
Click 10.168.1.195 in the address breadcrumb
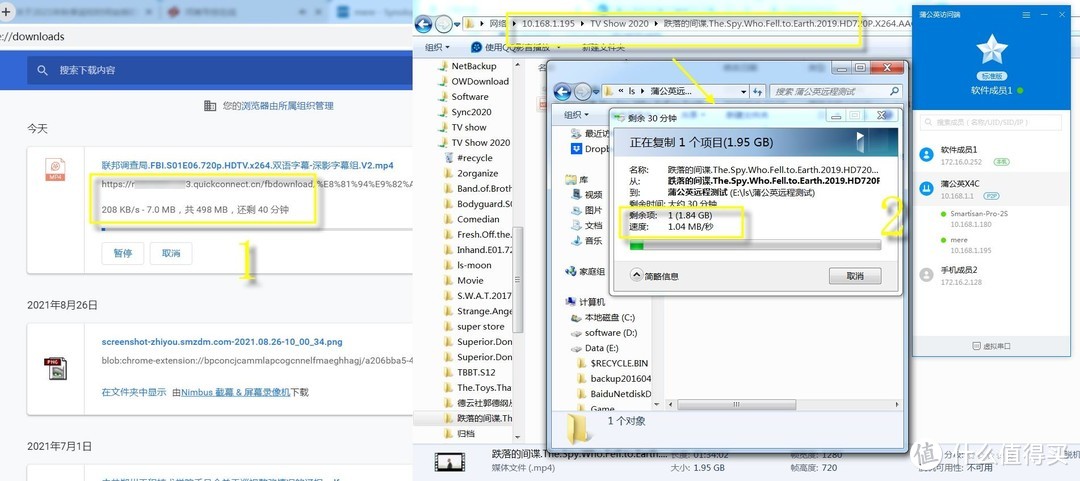(548, 23)
